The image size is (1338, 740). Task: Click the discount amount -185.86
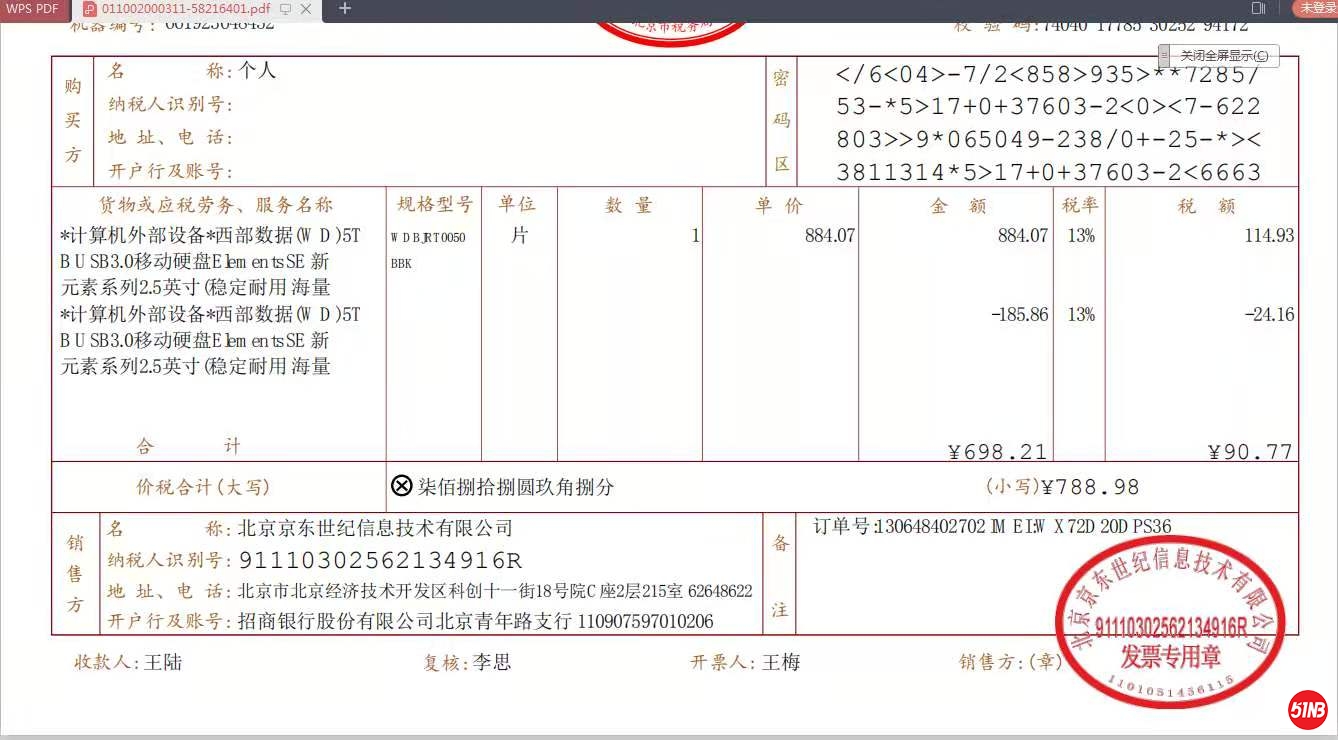(x=1019, y=315)
